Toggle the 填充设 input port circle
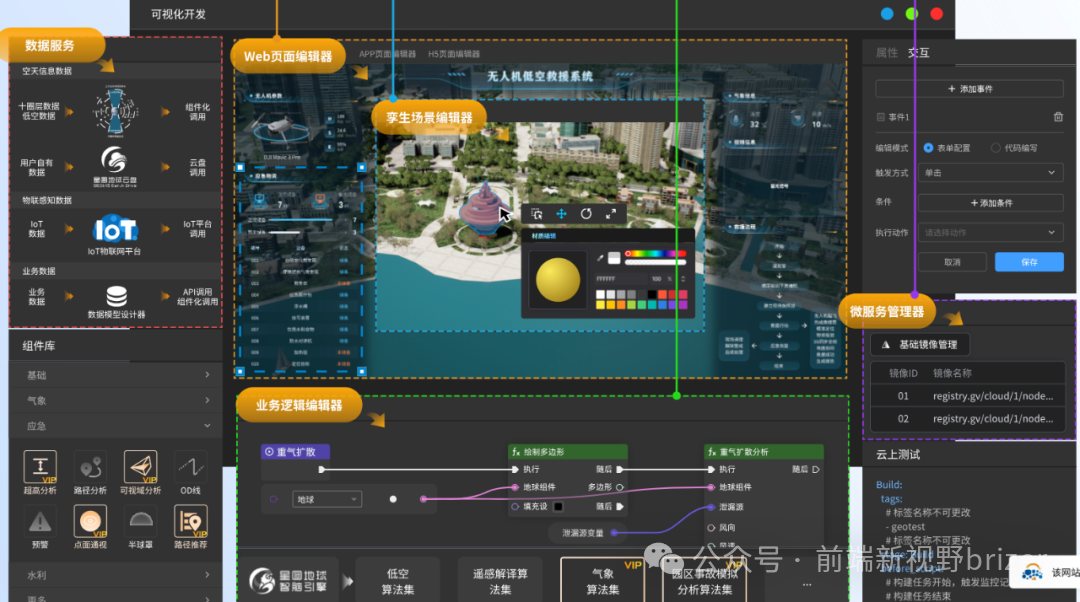The width and height of the screenshot is (1080, 602). coord(515,507)
